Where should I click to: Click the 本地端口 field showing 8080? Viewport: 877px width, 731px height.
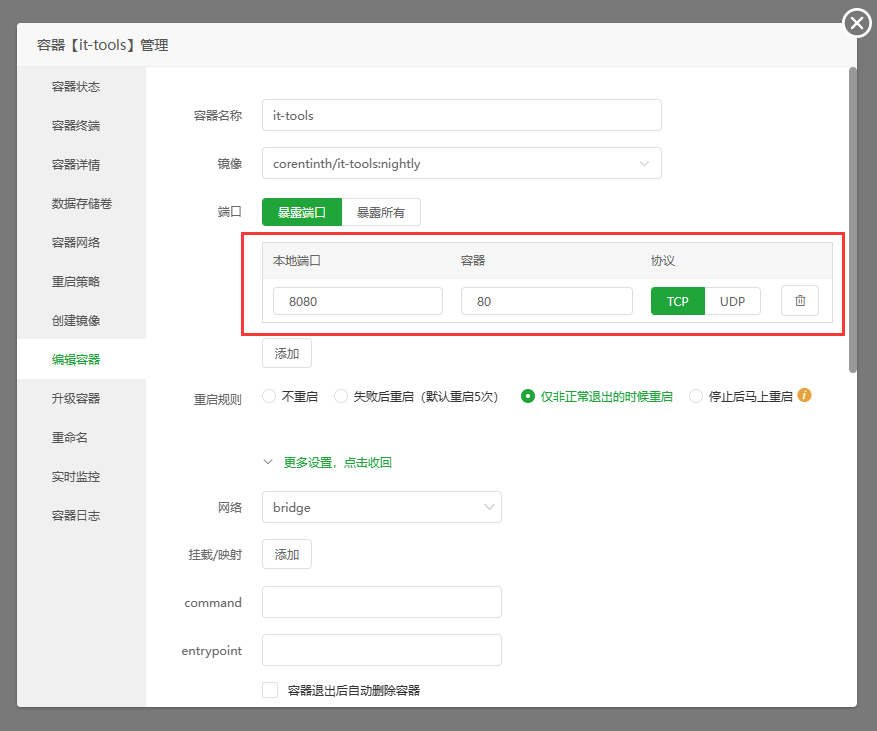click(x=357, y=301)
